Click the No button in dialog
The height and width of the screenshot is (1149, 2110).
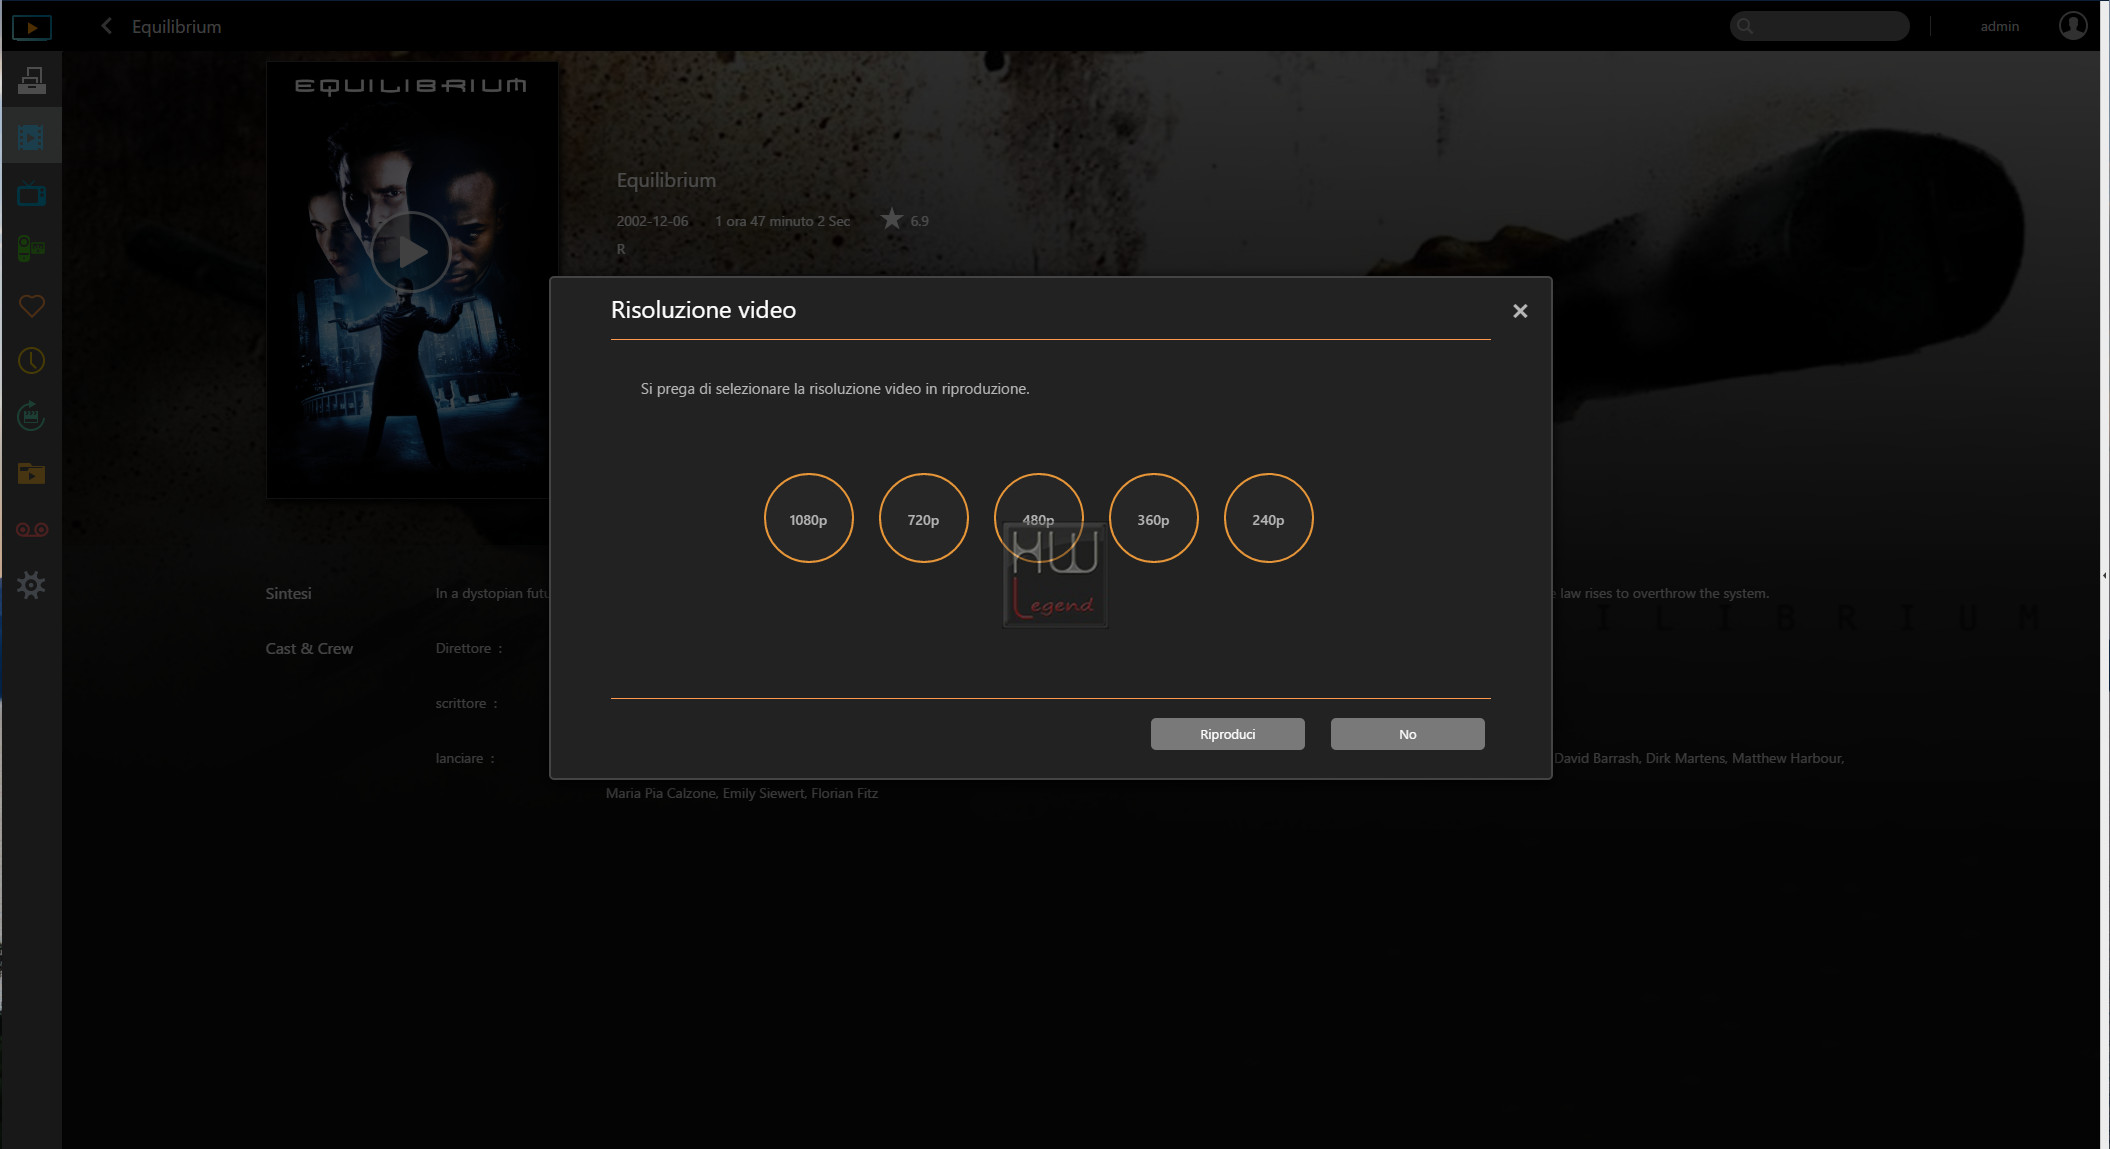click(1407, 734)
